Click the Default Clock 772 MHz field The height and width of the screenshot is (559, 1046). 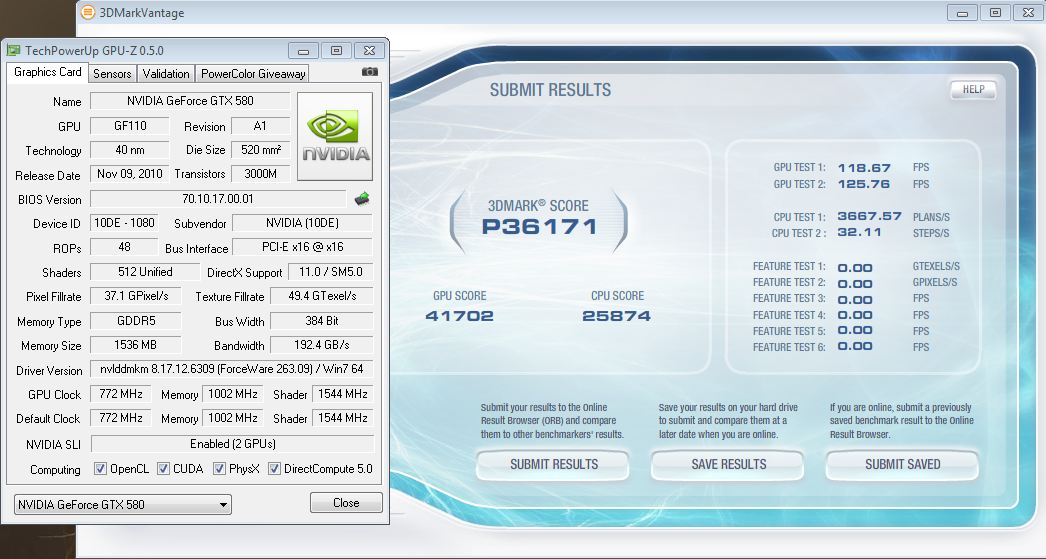pos(121,418)
